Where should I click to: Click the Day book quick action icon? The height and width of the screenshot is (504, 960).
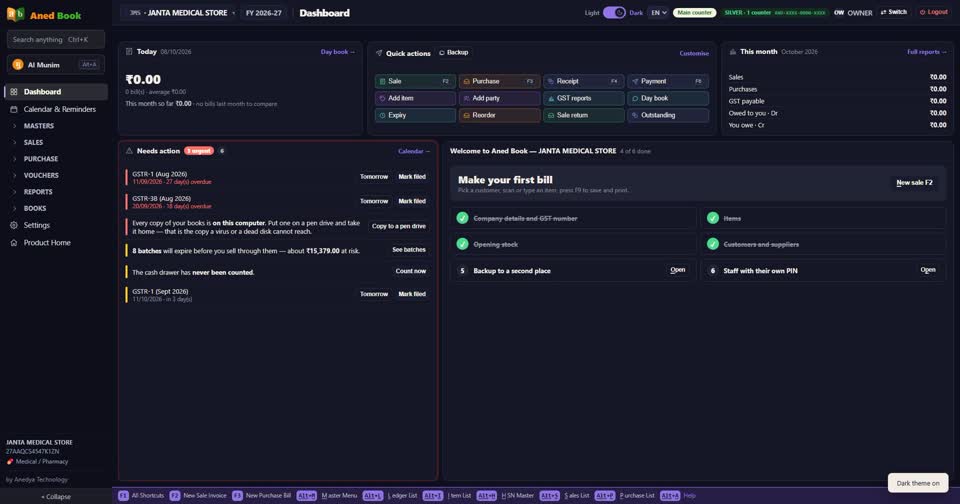click(x=635, y=98)
